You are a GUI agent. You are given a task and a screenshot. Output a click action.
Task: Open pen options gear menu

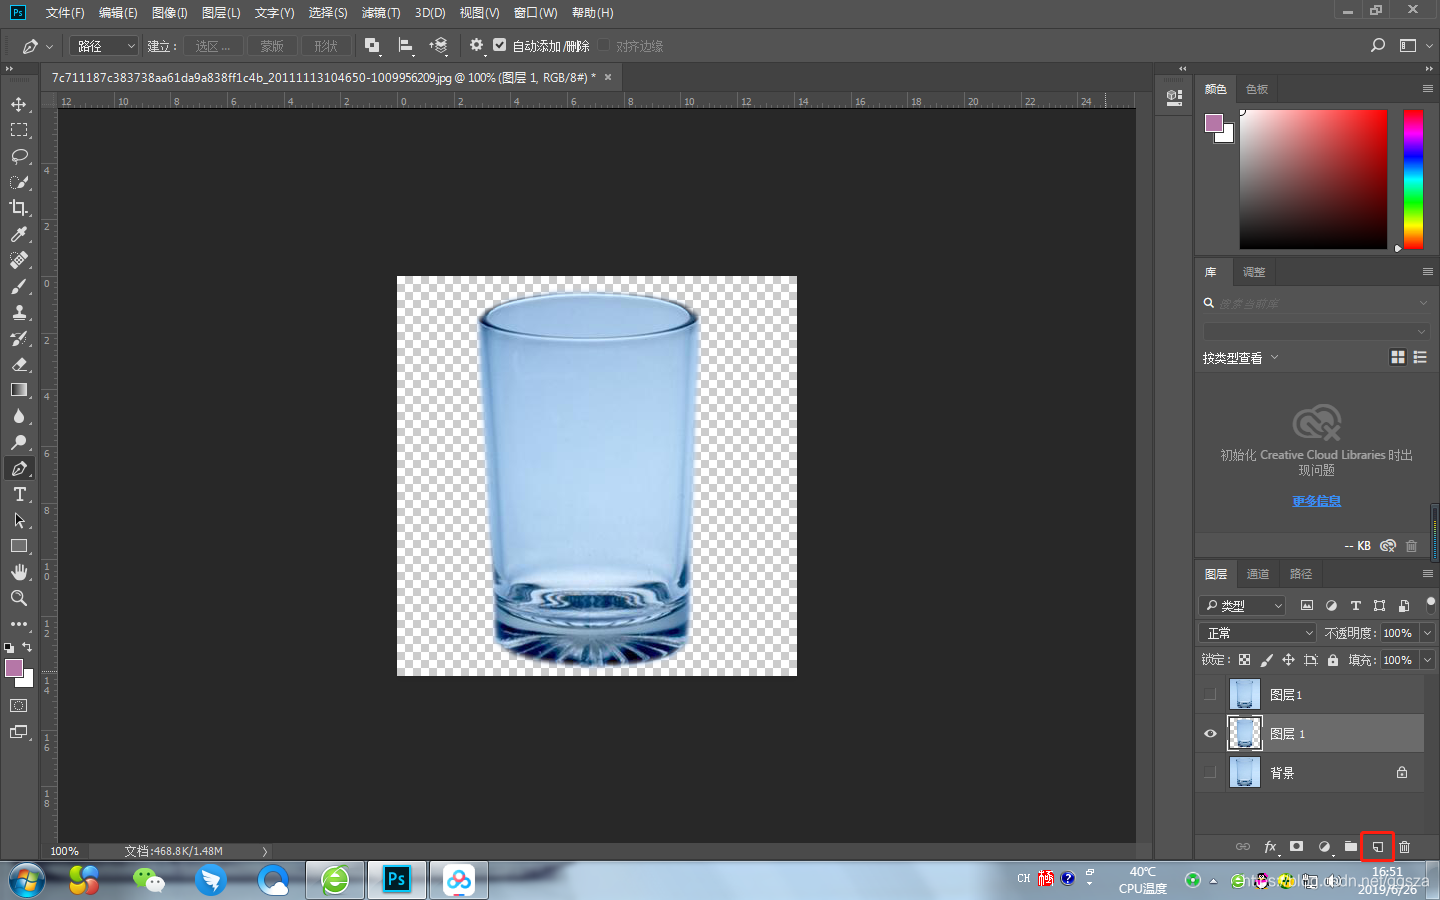476,45
